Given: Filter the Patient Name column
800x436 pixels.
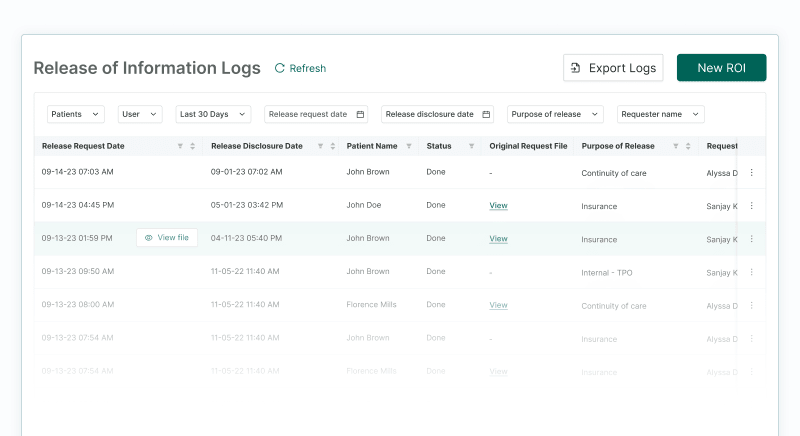Looking at the screenshot, I should tap(409, 146).
